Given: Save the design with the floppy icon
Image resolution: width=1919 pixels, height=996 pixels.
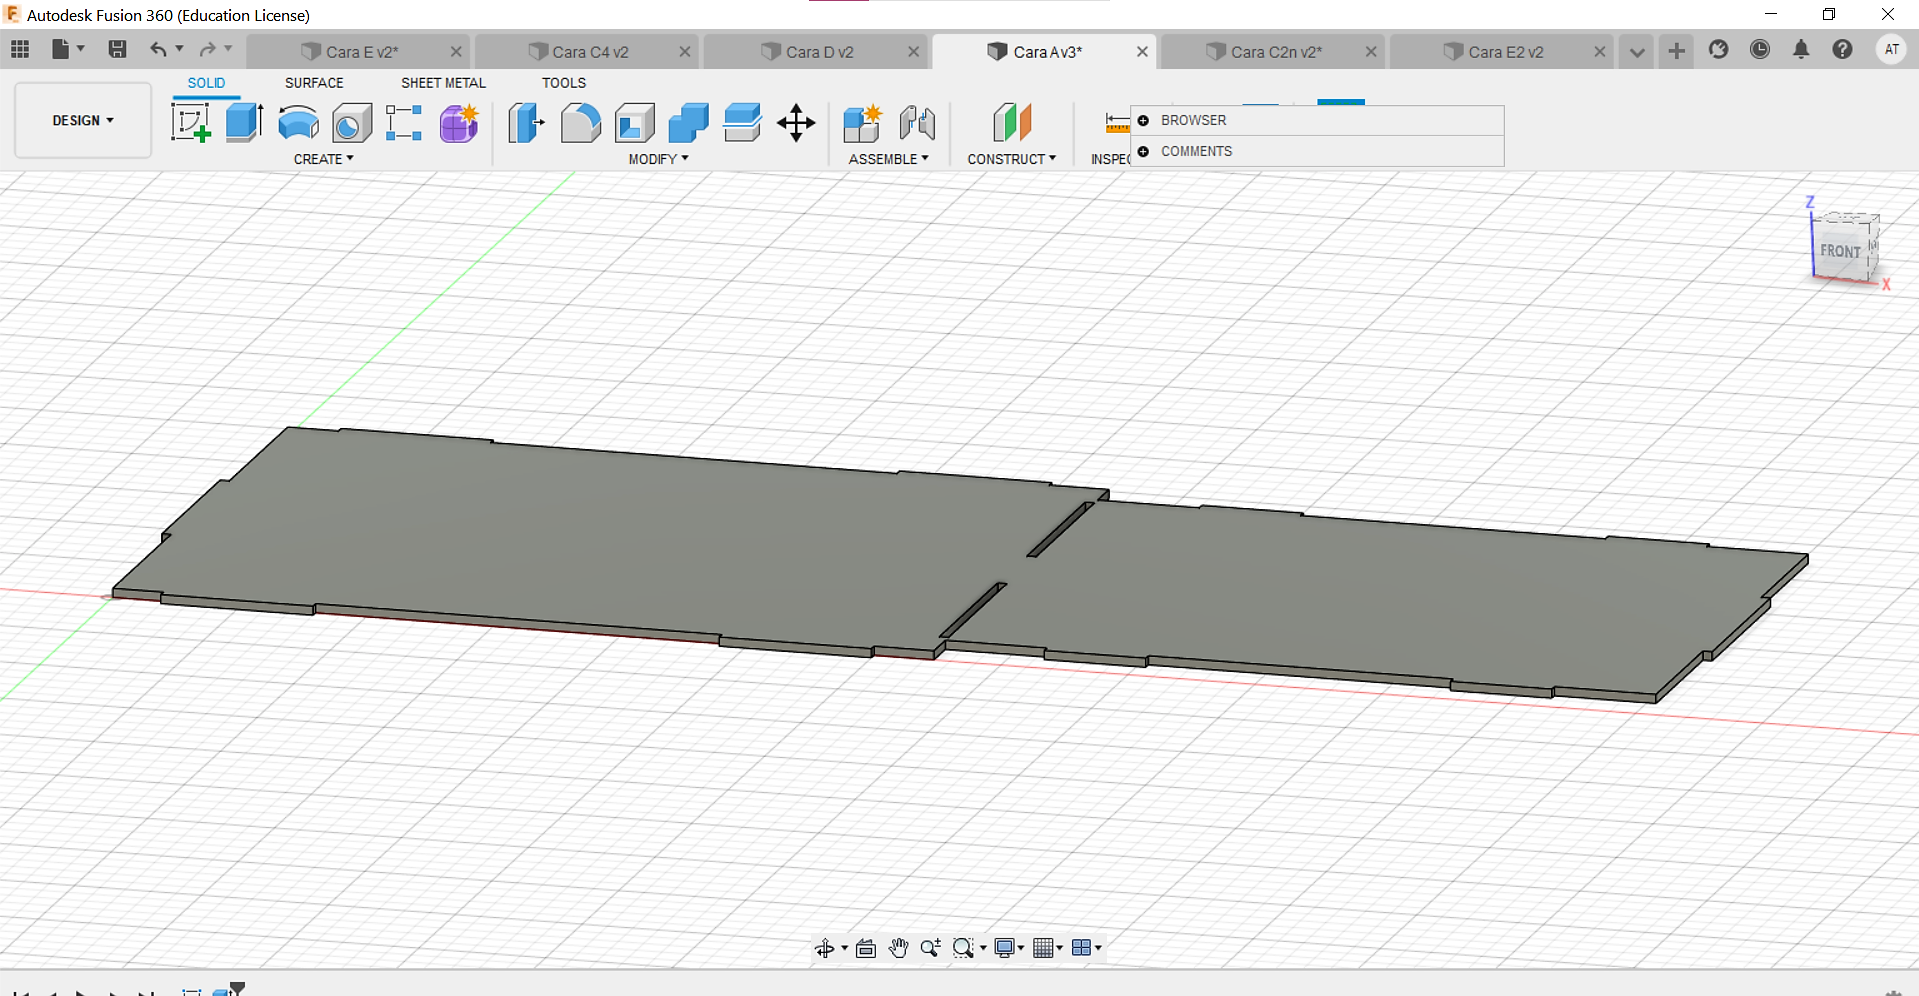Looking at the screenshot, I should coord(117,49).
